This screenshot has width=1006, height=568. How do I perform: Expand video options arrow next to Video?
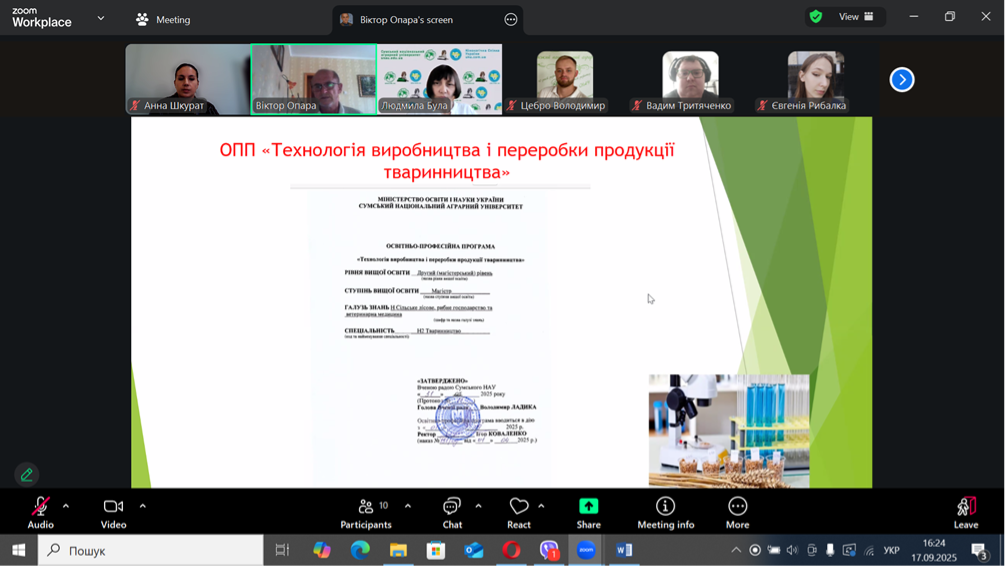[x=143, y=506]
